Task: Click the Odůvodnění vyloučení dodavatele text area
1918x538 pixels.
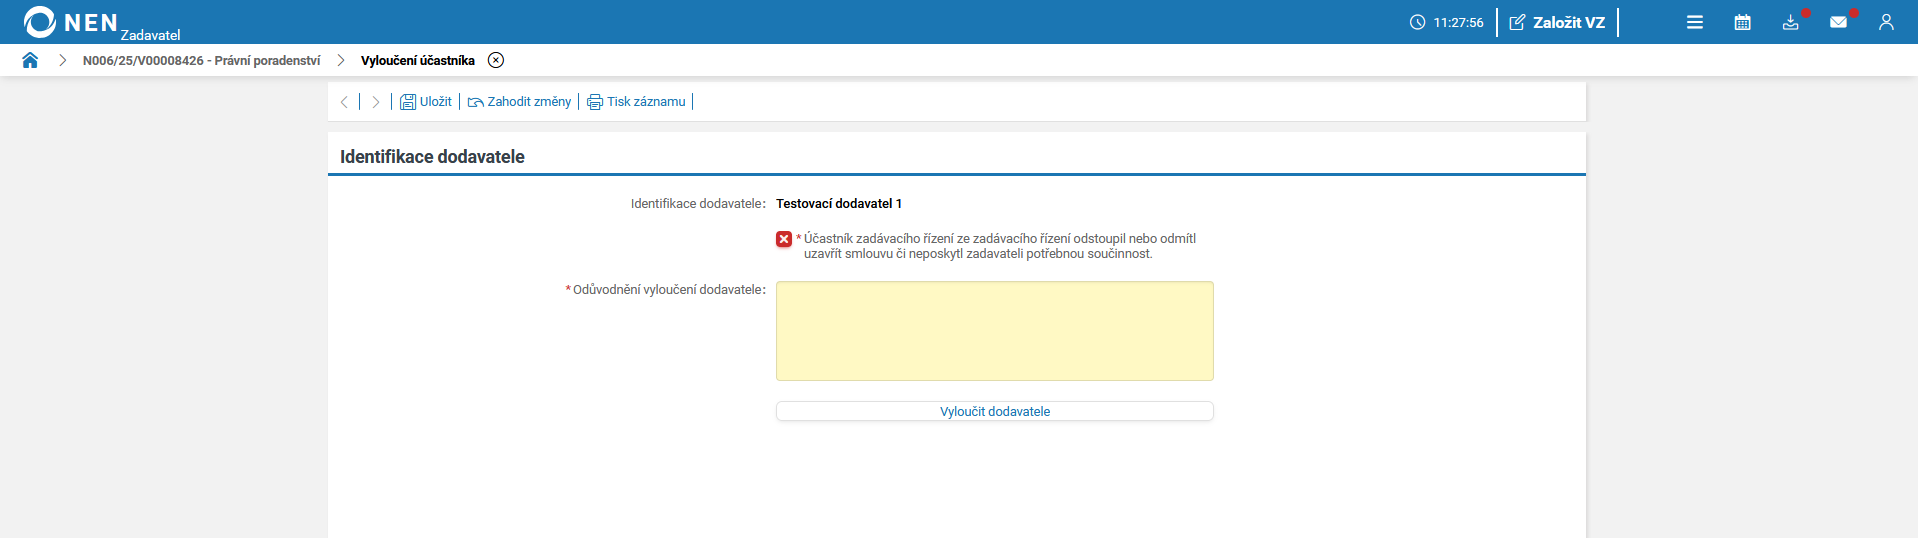Action: coord(995,331)
